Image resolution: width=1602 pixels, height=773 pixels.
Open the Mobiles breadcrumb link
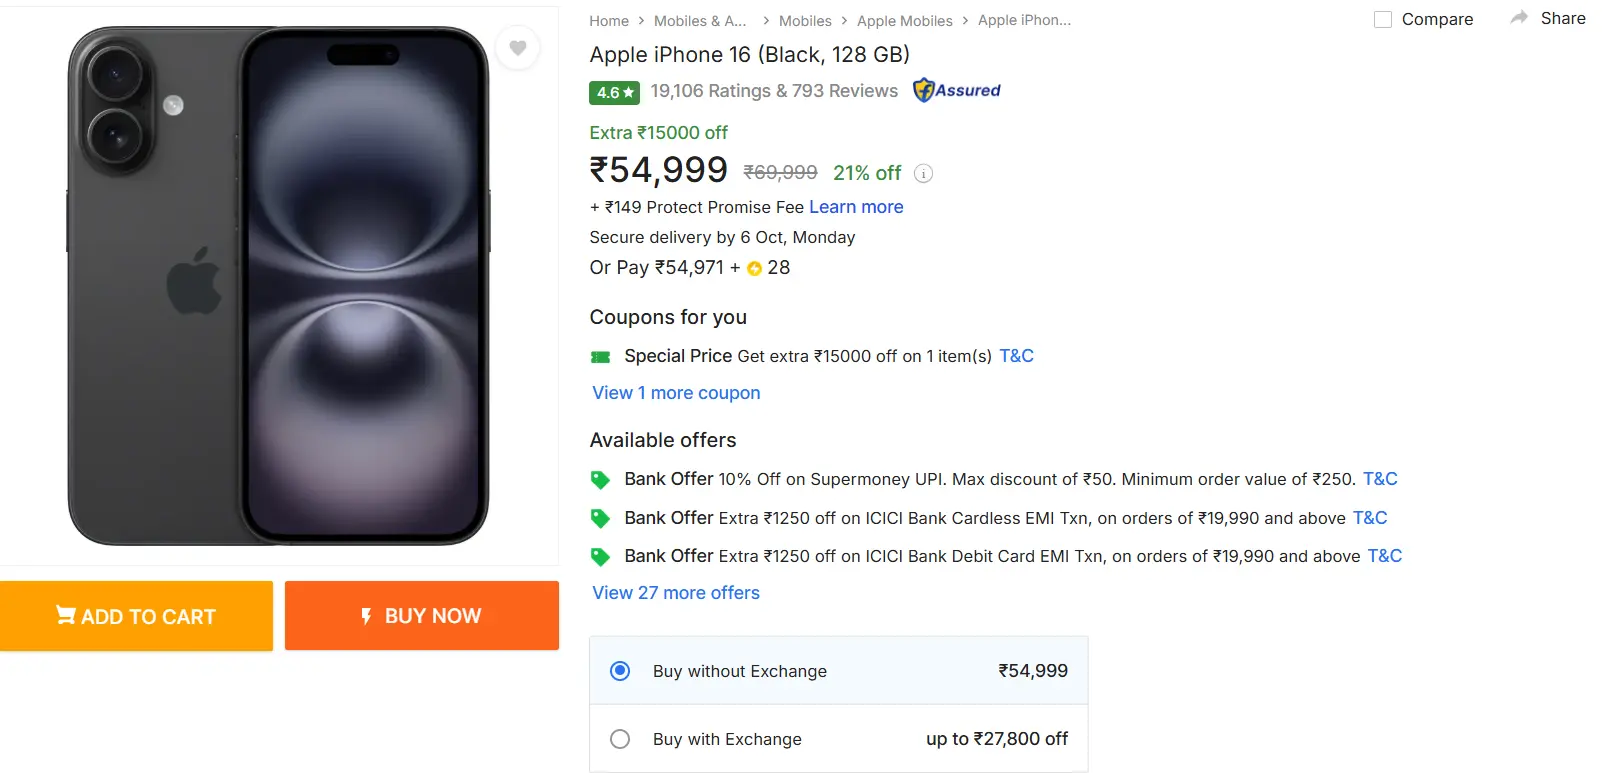805,20
